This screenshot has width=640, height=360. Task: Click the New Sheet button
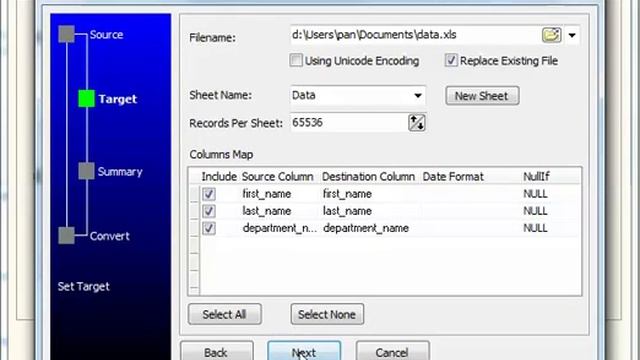(482, 96)
